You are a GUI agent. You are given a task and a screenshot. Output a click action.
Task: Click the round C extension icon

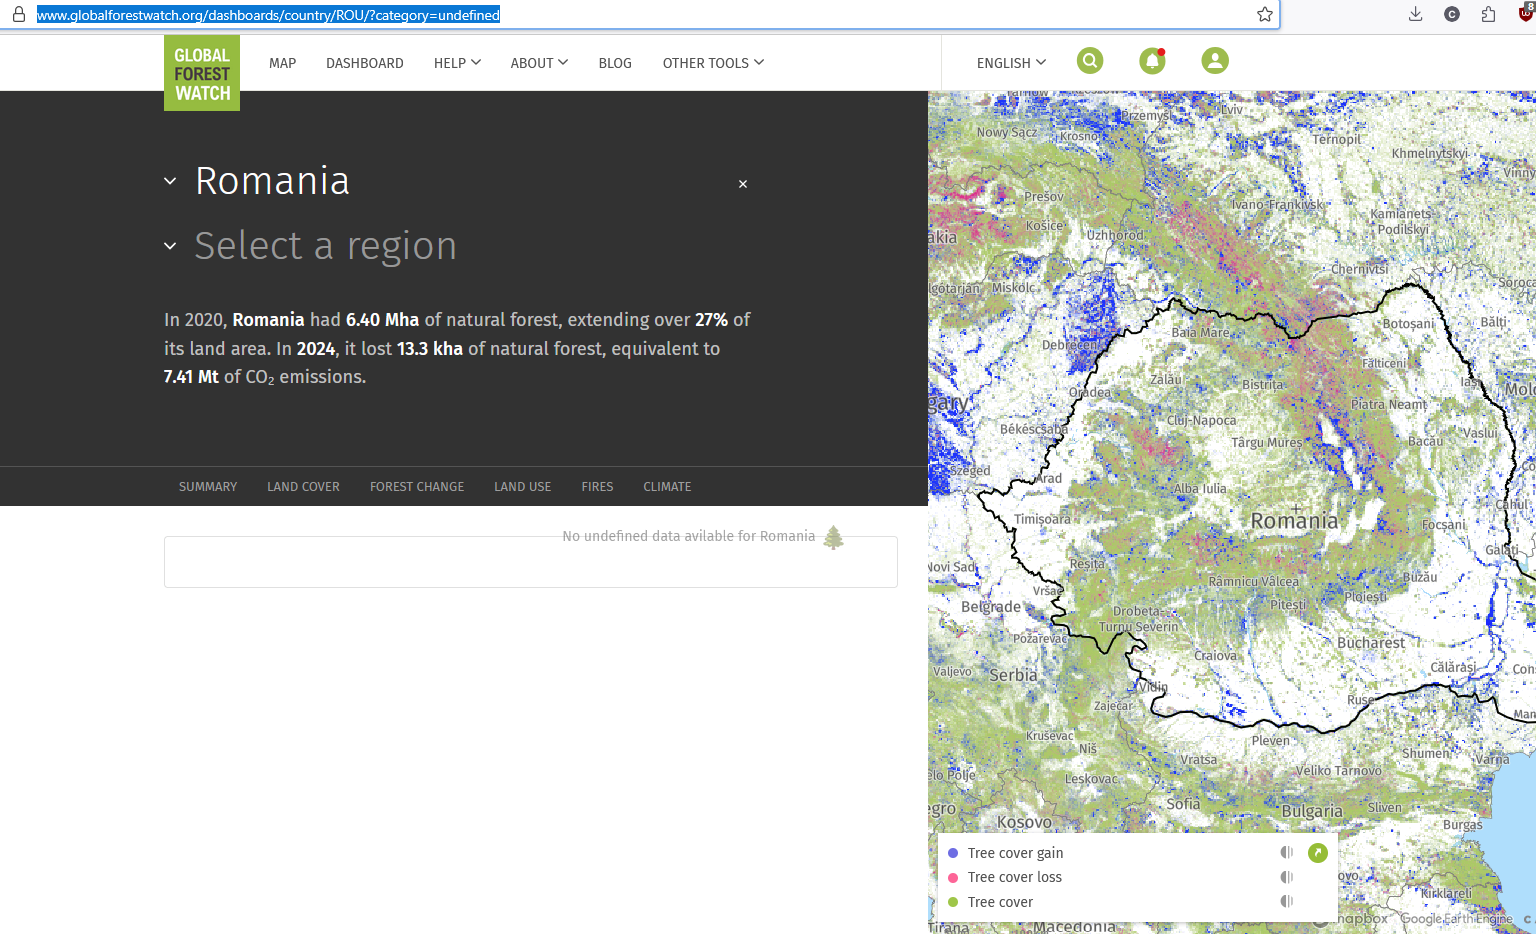(1452, 14)
